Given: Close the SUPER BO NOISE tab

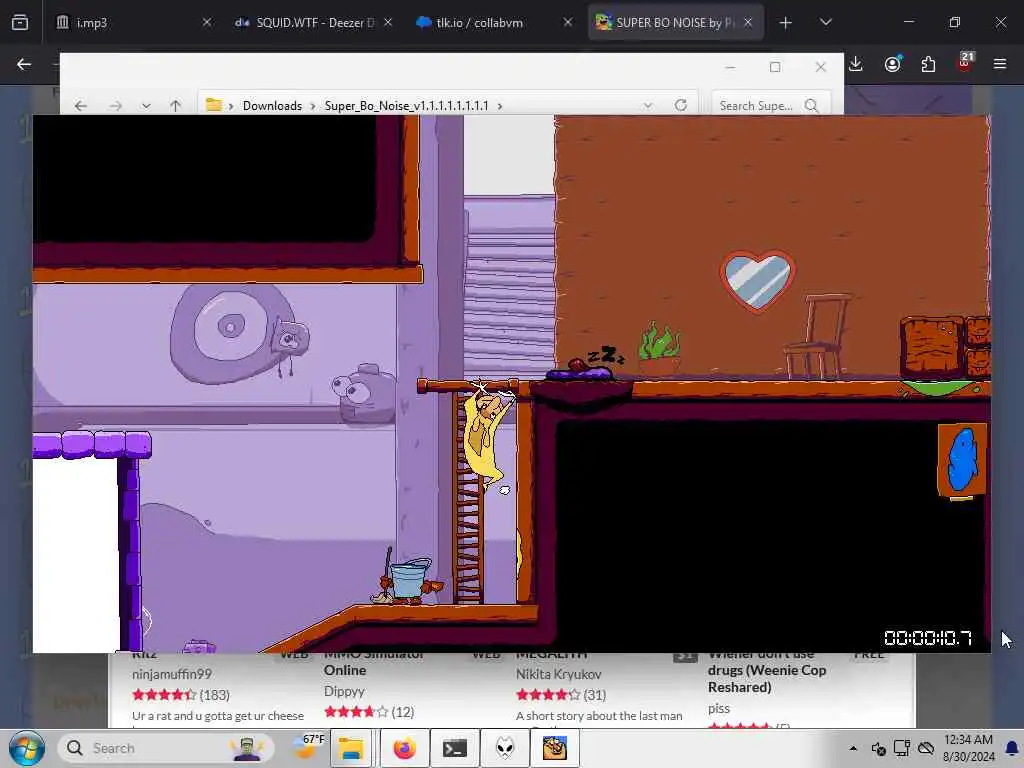Looking at the screenshot, I should coord(748,22).
